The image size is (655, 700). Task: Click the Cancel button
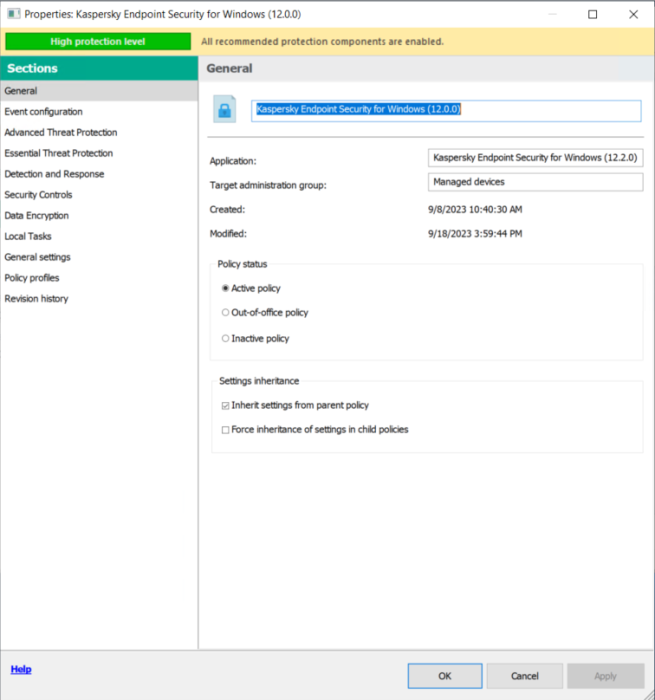coord(525,676)
